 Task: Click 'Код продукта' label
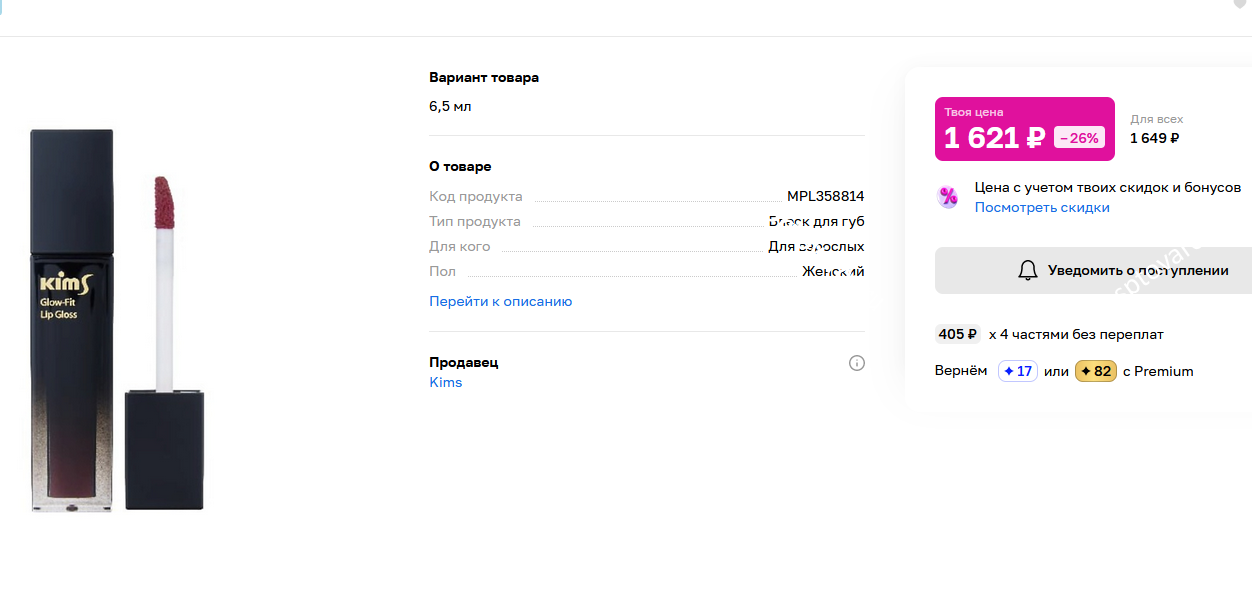[x=476, y=196]
